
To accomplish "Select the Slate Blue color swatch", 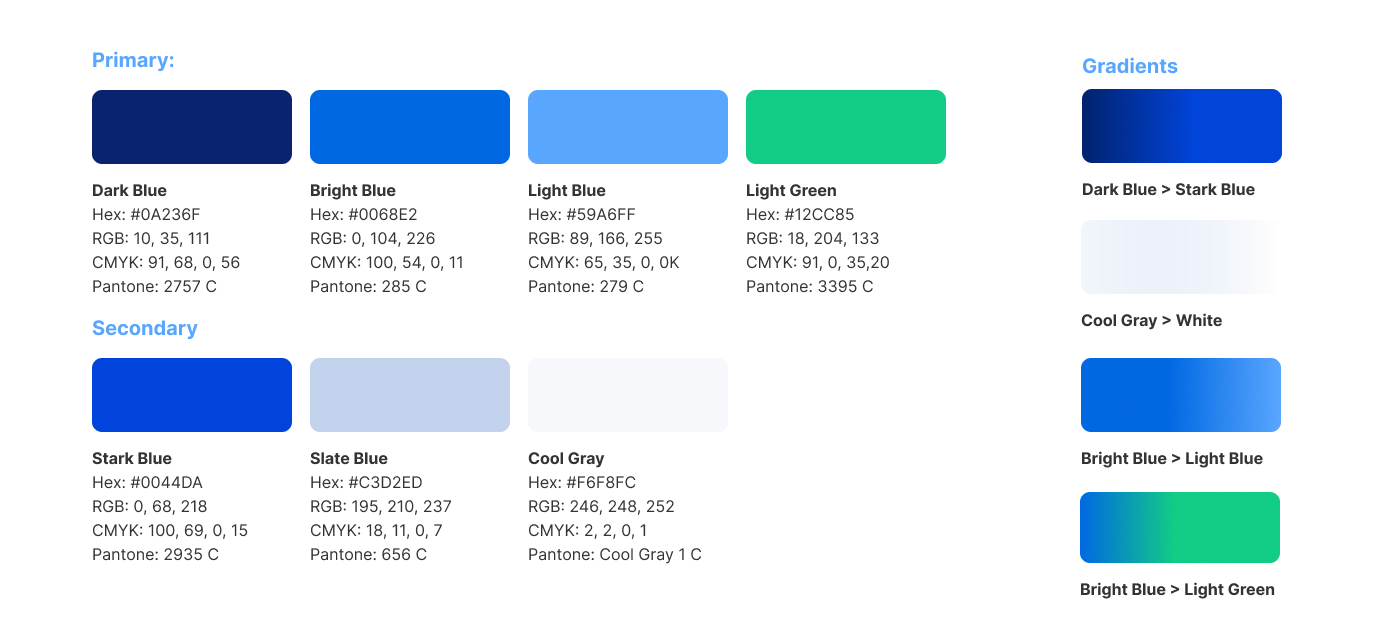I will 410,395.
